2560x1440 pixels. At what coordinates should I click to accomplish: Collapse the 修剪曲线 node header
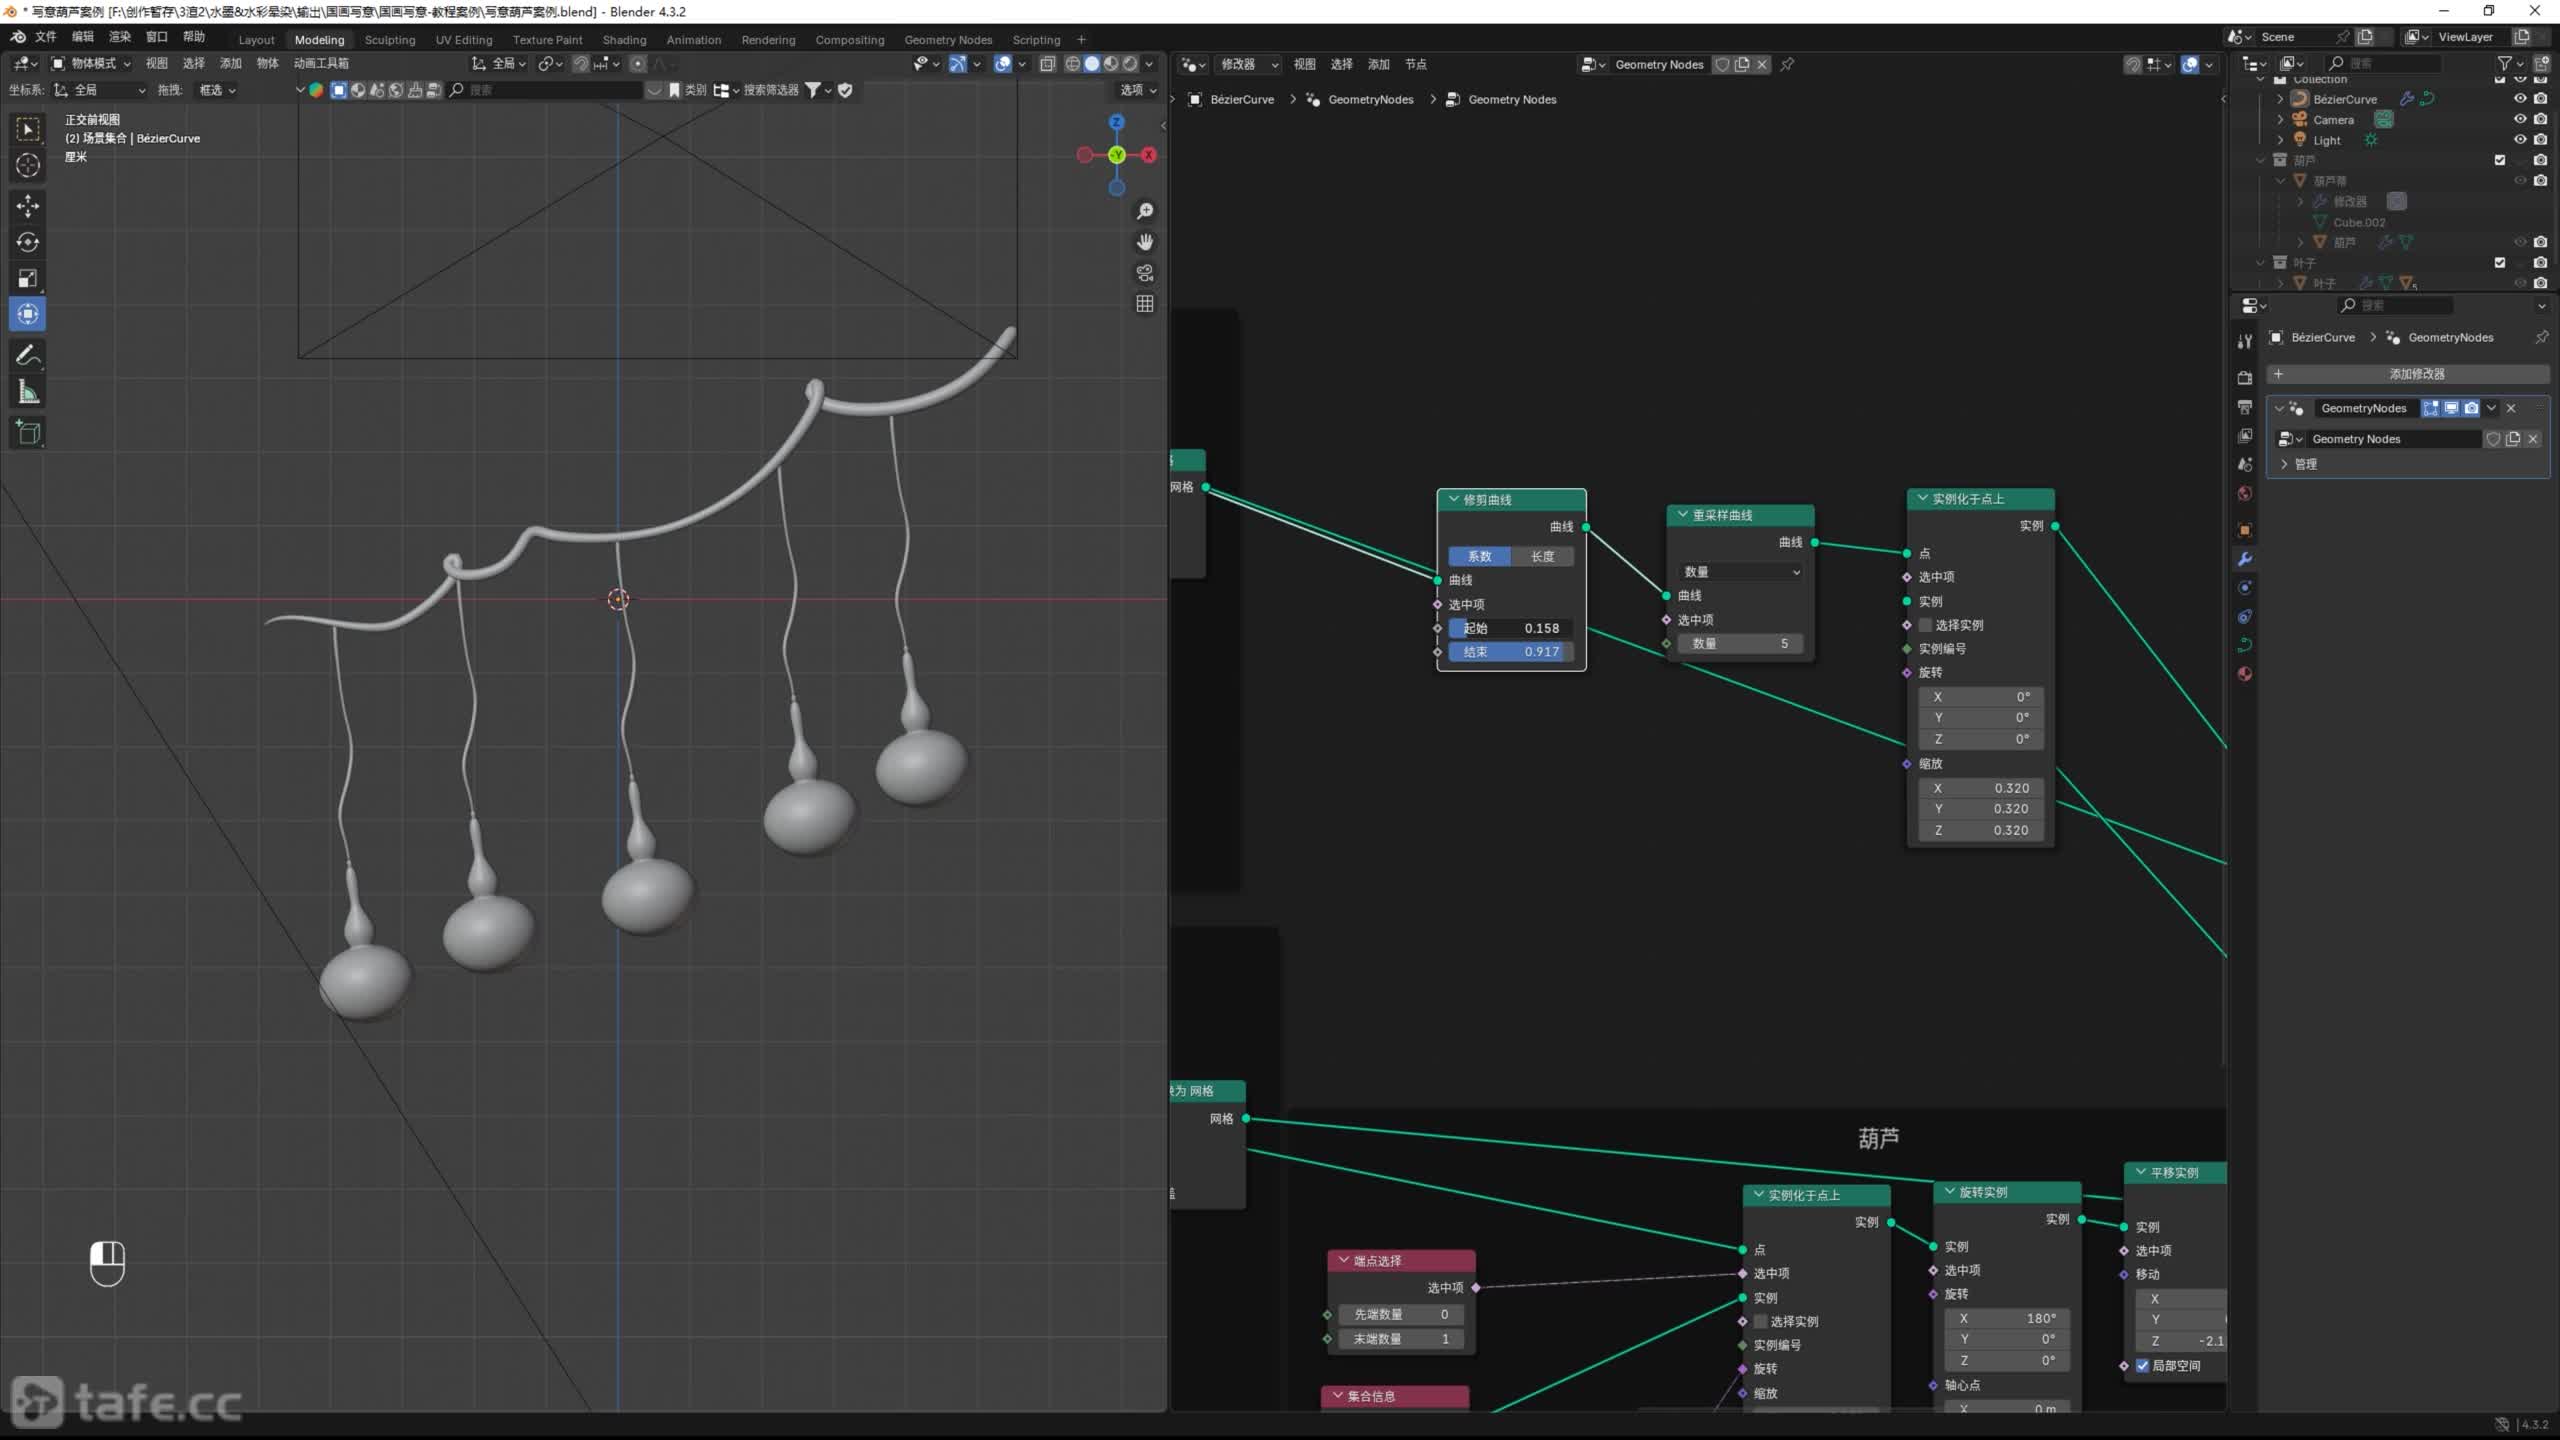(1453, 499)
